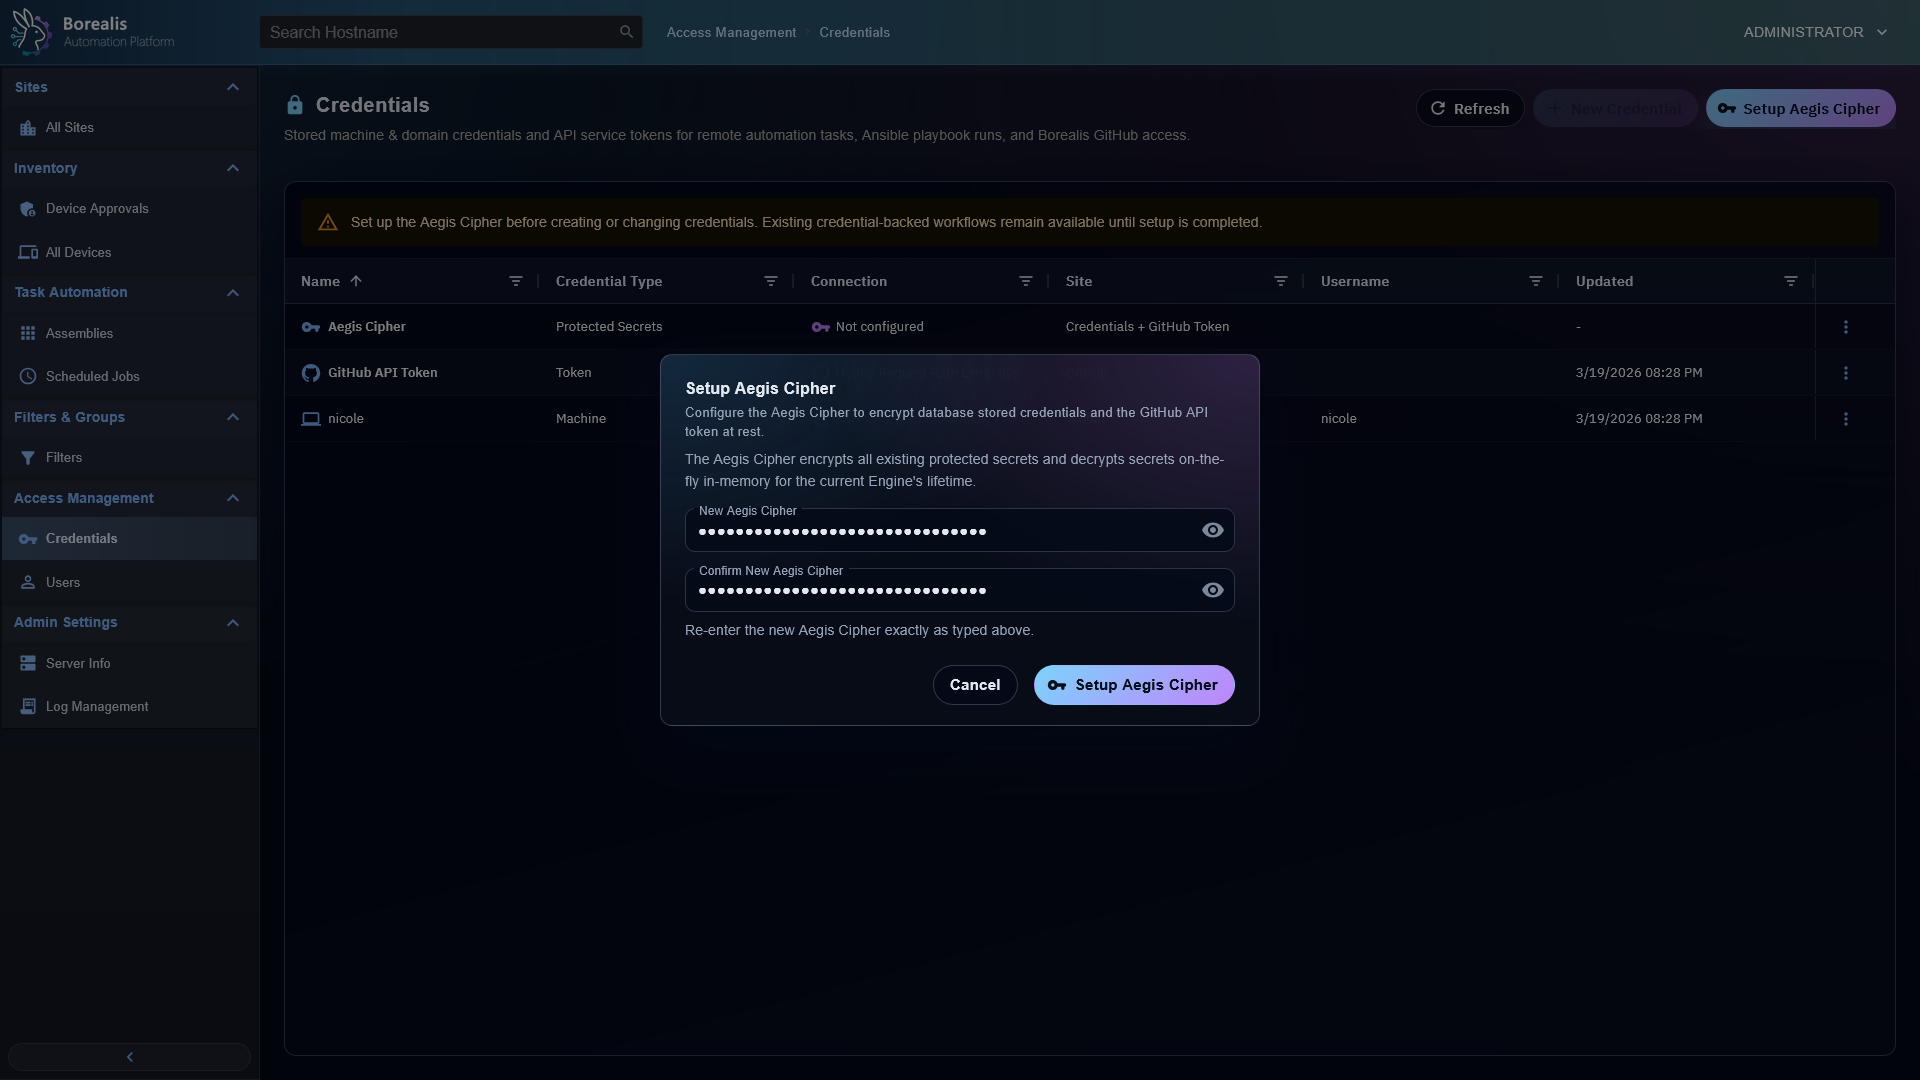Show the New Aegis Cipher password
Image resolution: width=1920 pixels, height=1080 pixels.
pyautogui.click(x=1213, y=530)
